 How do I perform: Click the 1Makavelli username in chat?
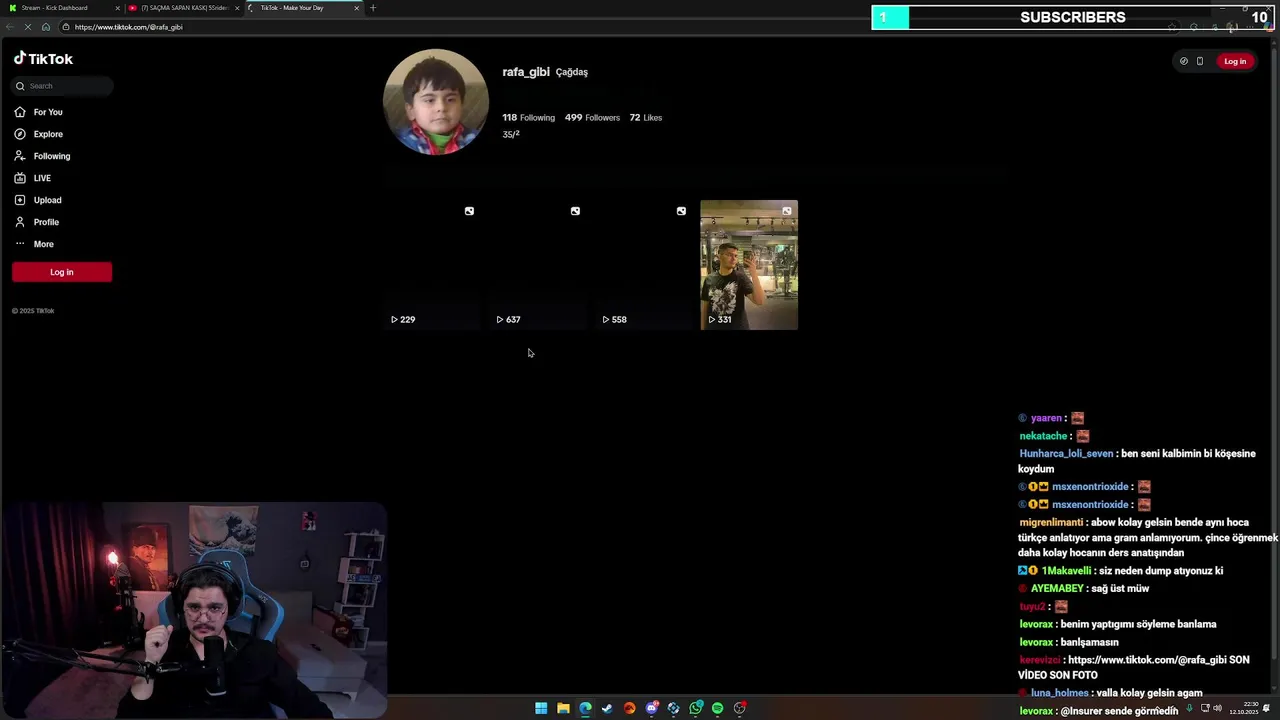click(1066, 571)
